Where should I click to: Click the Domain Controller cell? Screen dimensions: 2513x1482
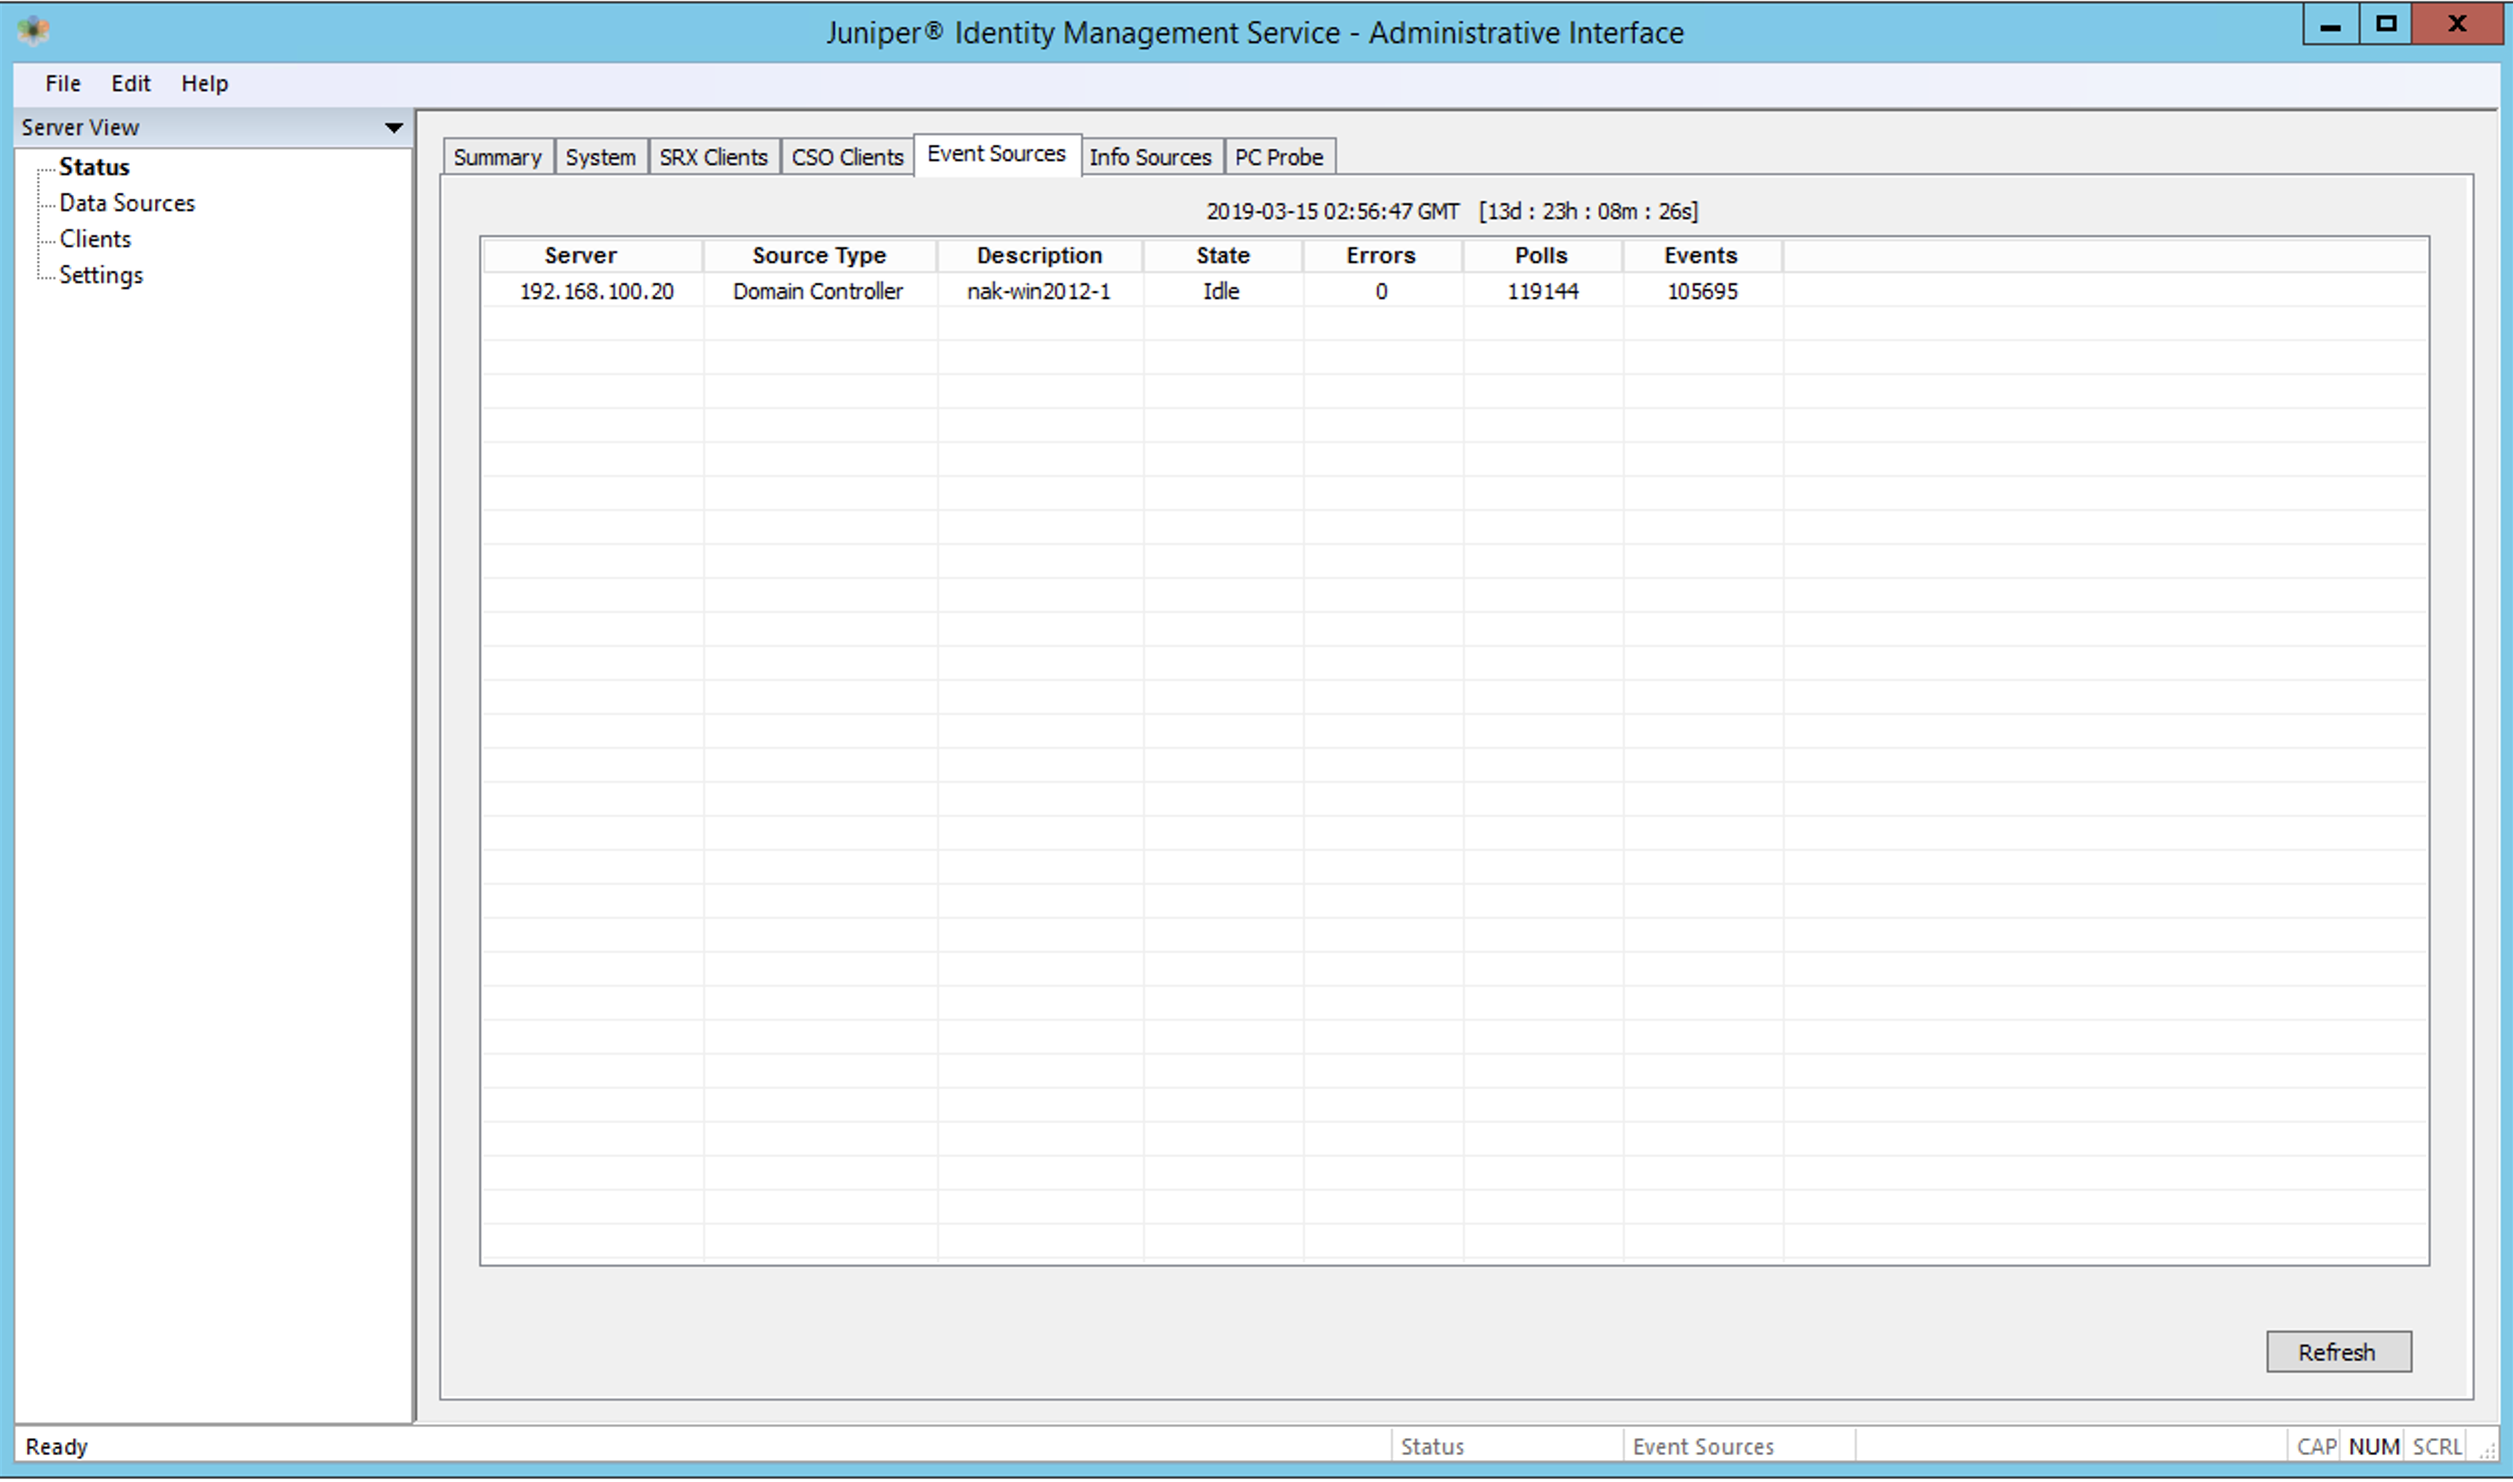(818, 292)
